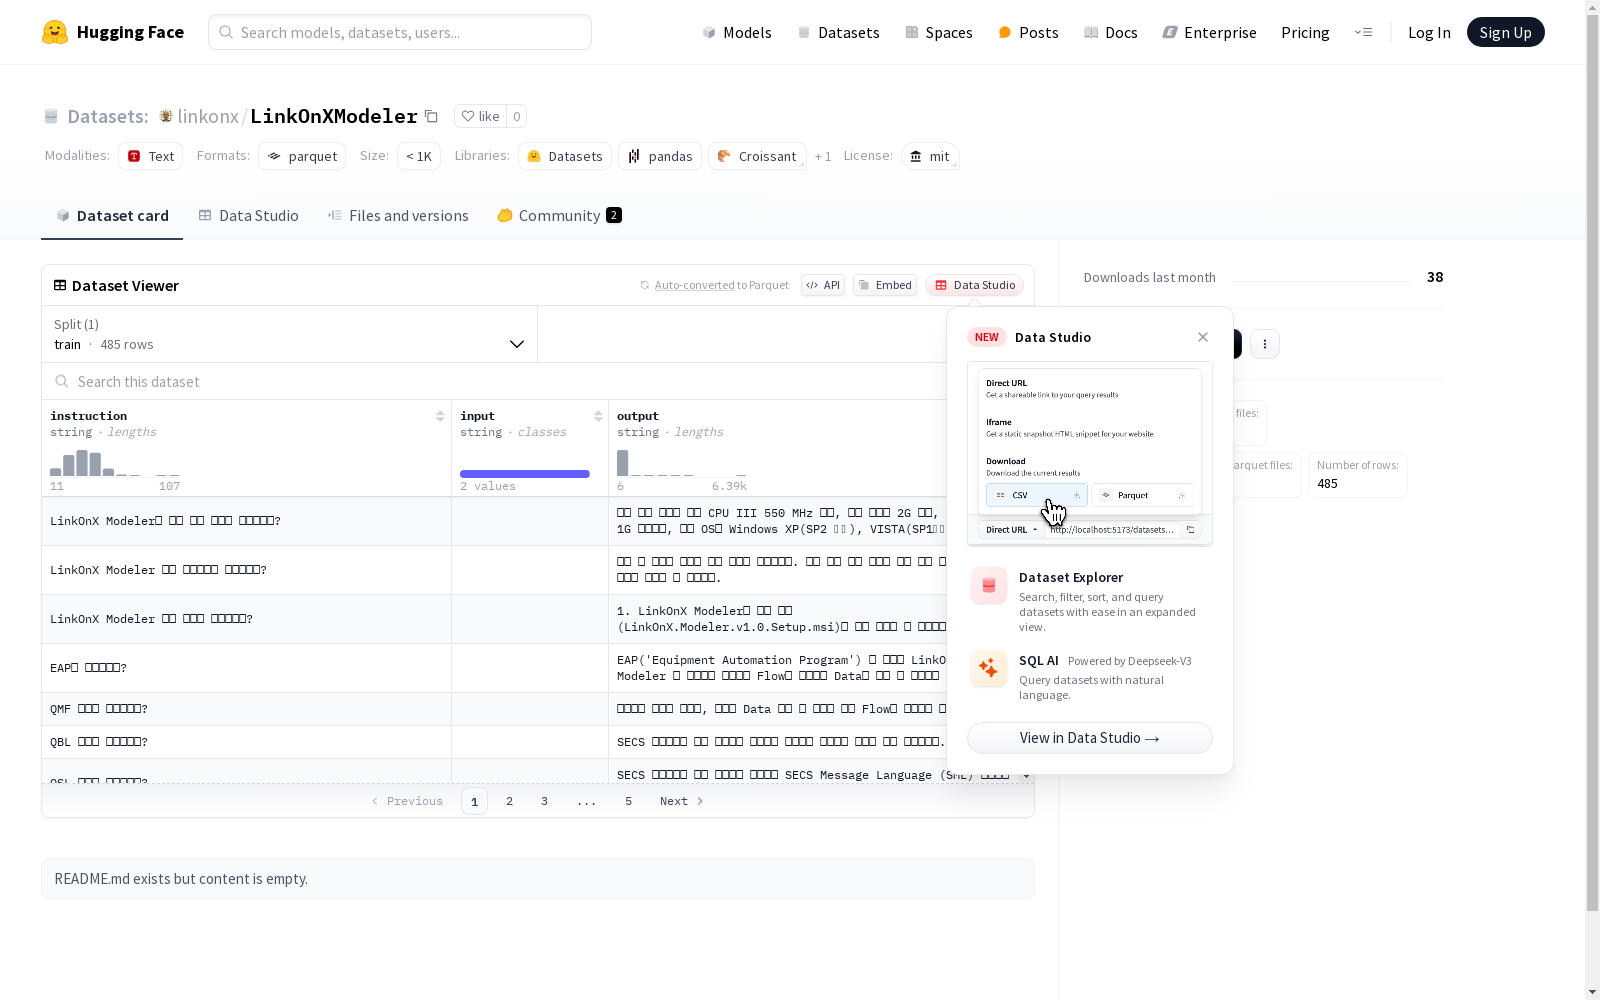The image size is (1600, 1000).
Task: Like the LinkOnXModeler dataset
Action: pyautogui.click(x=480, y=116)
